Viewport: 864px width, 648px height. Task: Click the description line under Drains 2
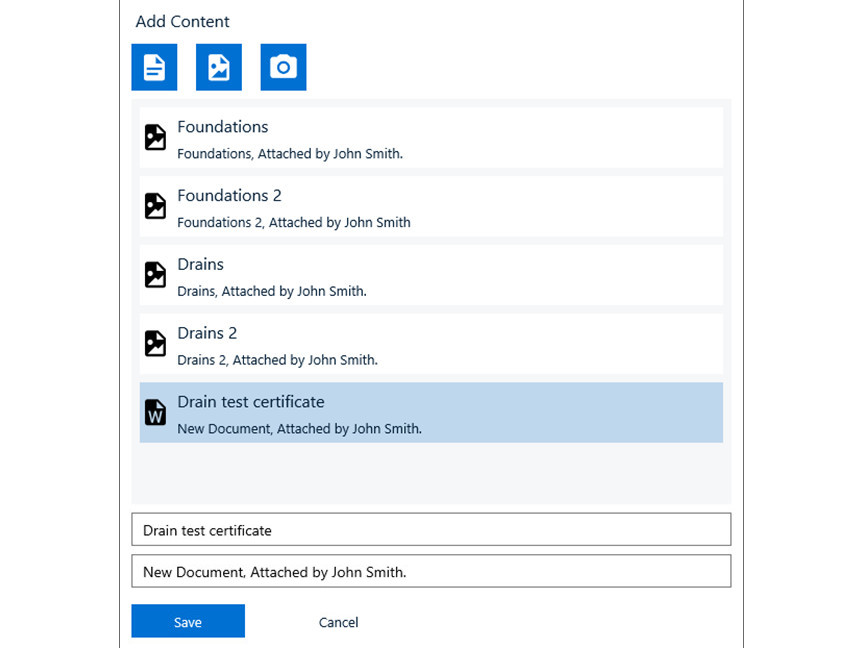tap(277, 360)
